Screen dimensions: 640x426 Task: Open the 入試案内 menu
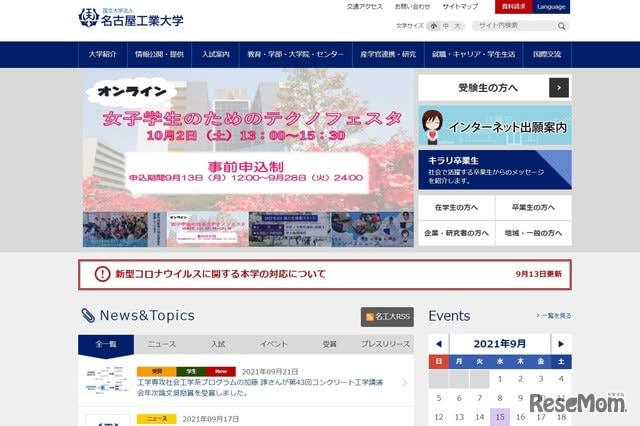(216, 54)
